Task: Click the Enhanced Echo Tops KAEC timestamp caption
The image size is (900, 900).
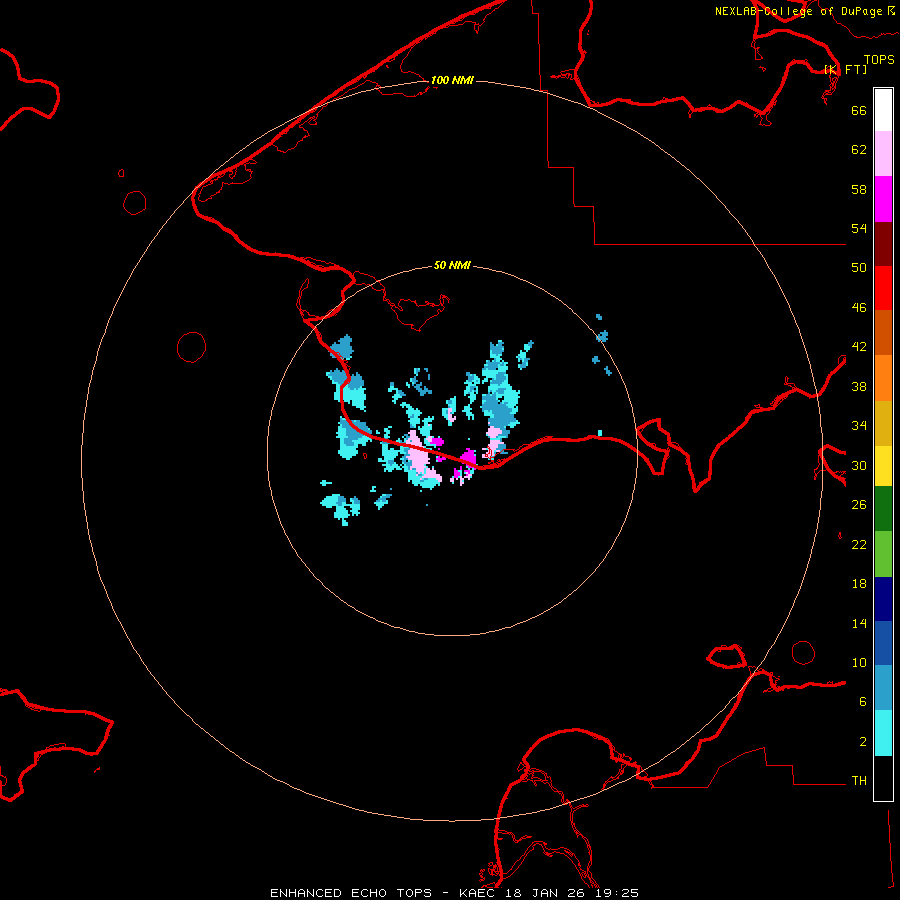Action: tap(454, 893)
